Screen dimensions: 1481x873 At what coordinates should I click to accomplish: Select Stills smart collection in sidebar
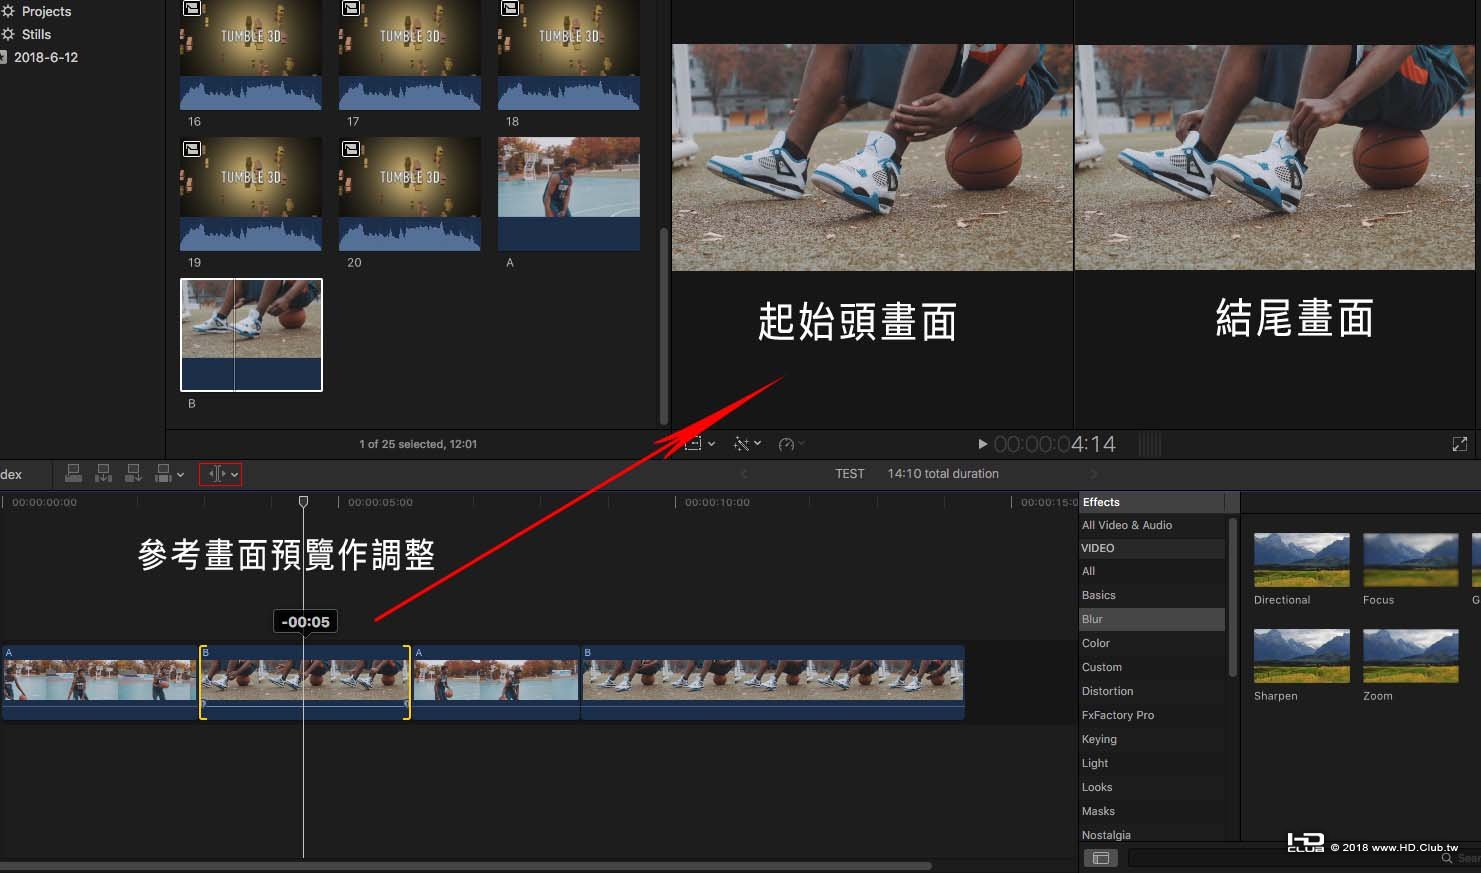click(36, 34)
